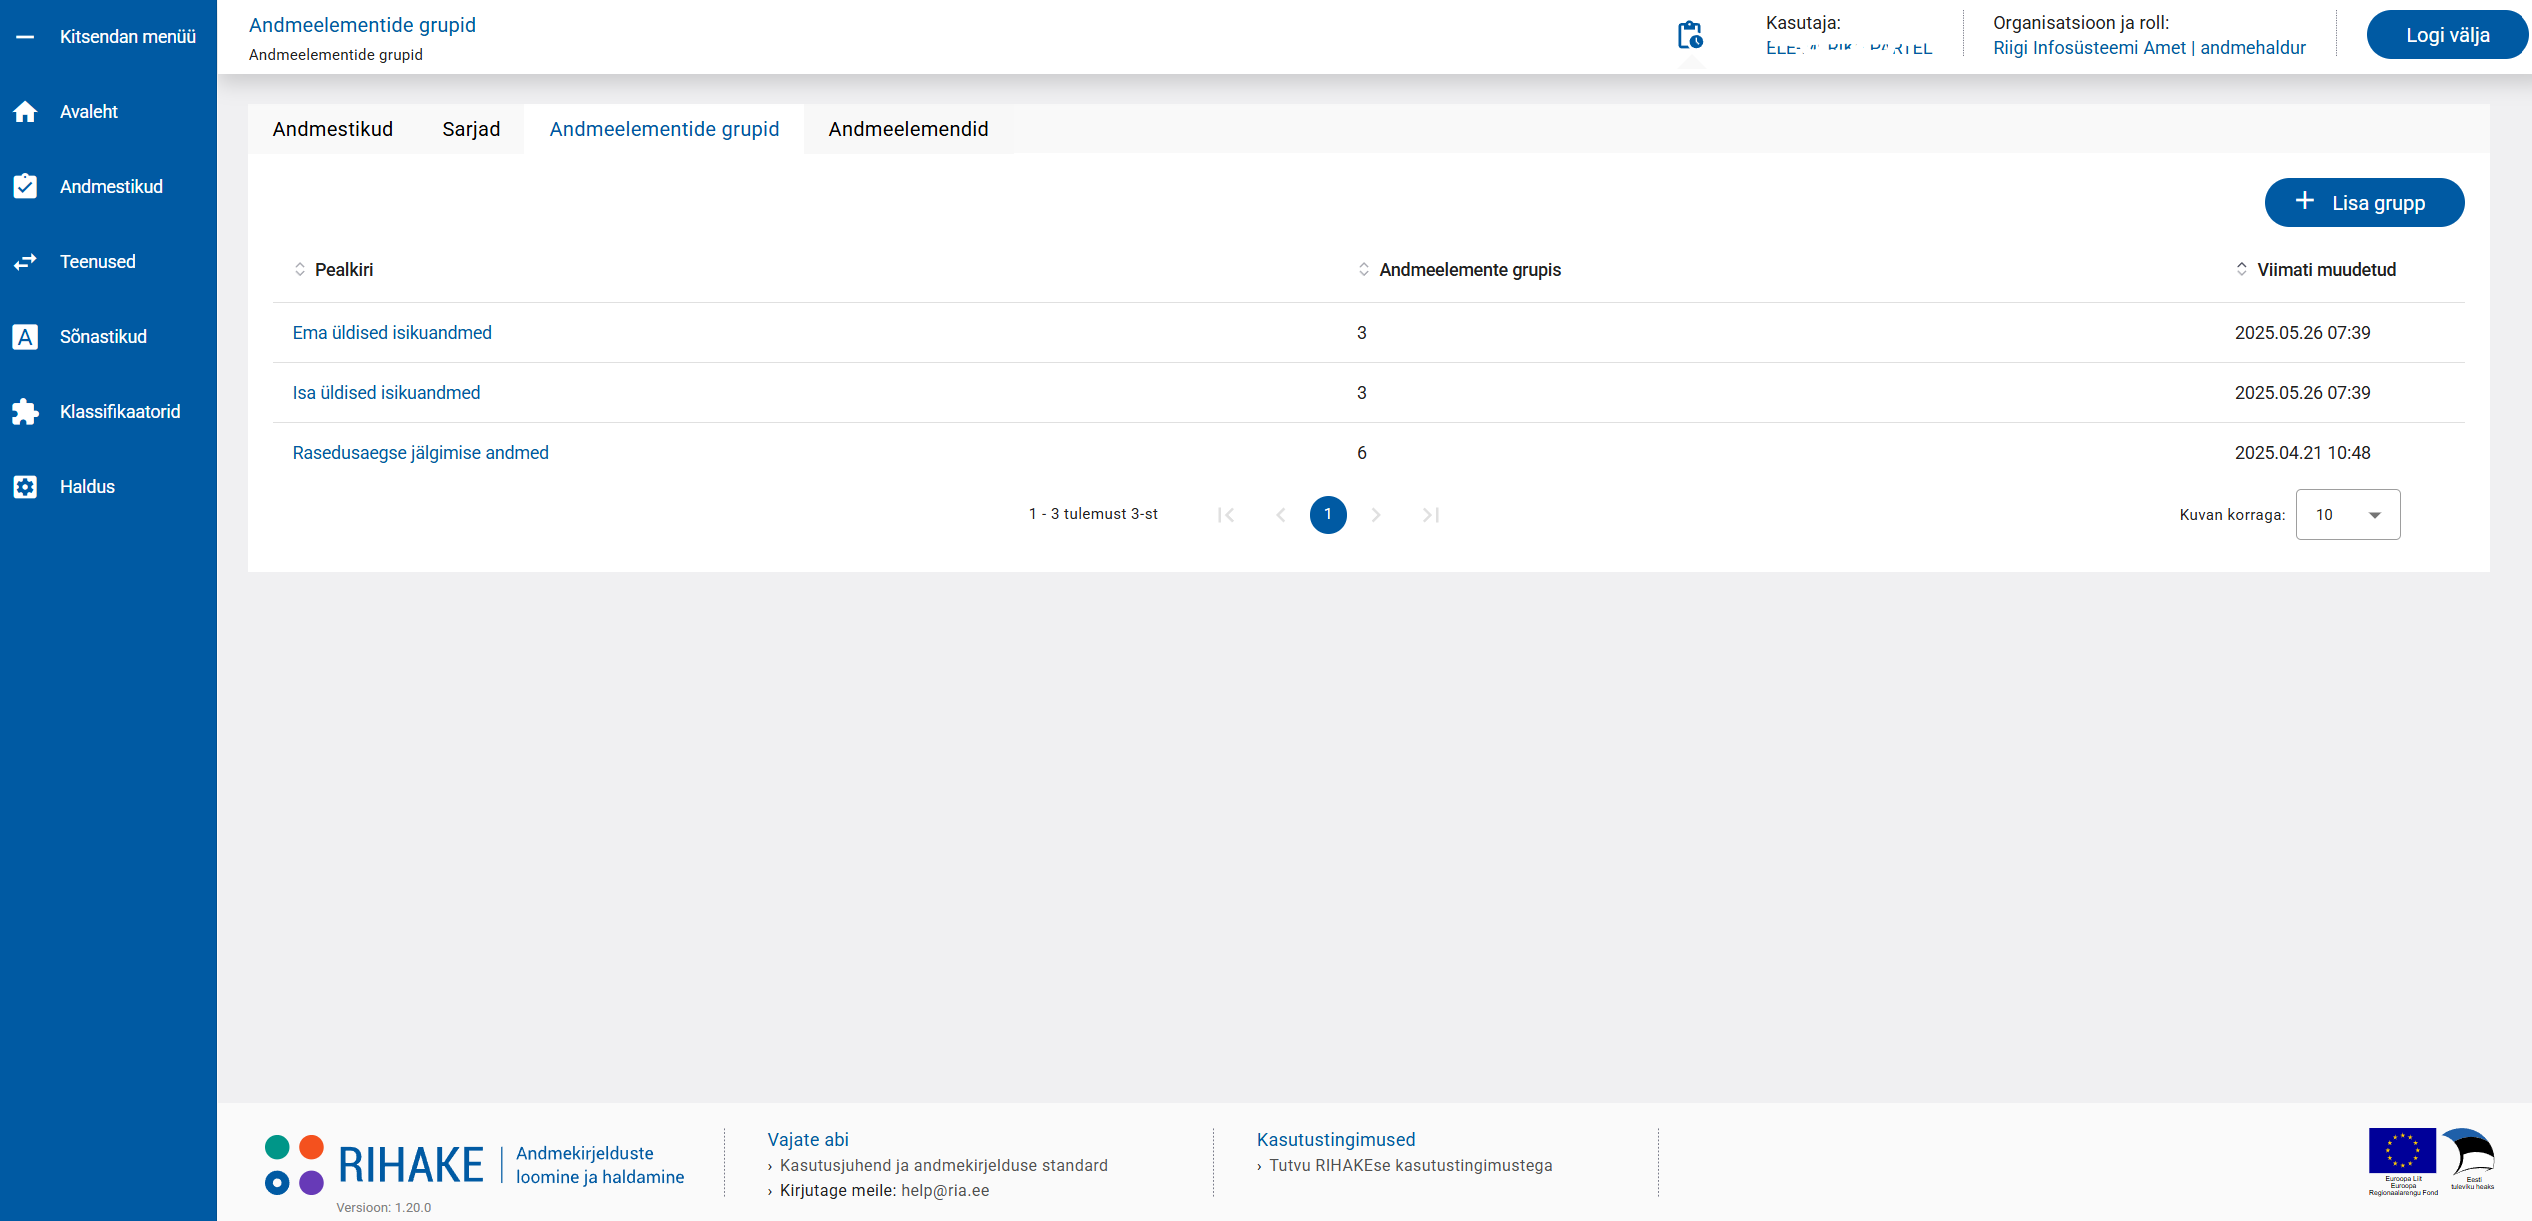Click the Avaleht home icon
This screenshot has width=2532, height=1221.
(x=25, y=112)
